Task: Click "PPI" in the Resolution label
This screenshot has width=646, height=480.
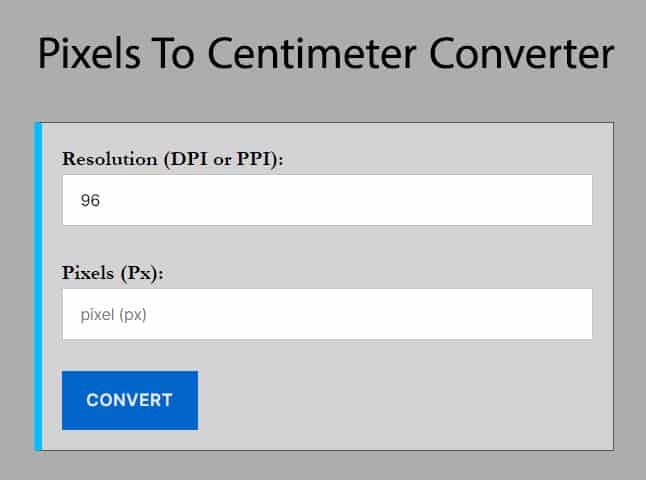Action: 254,158
